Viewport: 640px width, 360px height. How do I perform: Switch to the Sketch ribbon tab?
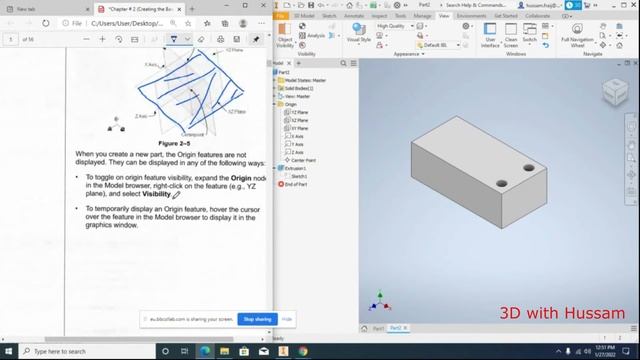[329, 16]
